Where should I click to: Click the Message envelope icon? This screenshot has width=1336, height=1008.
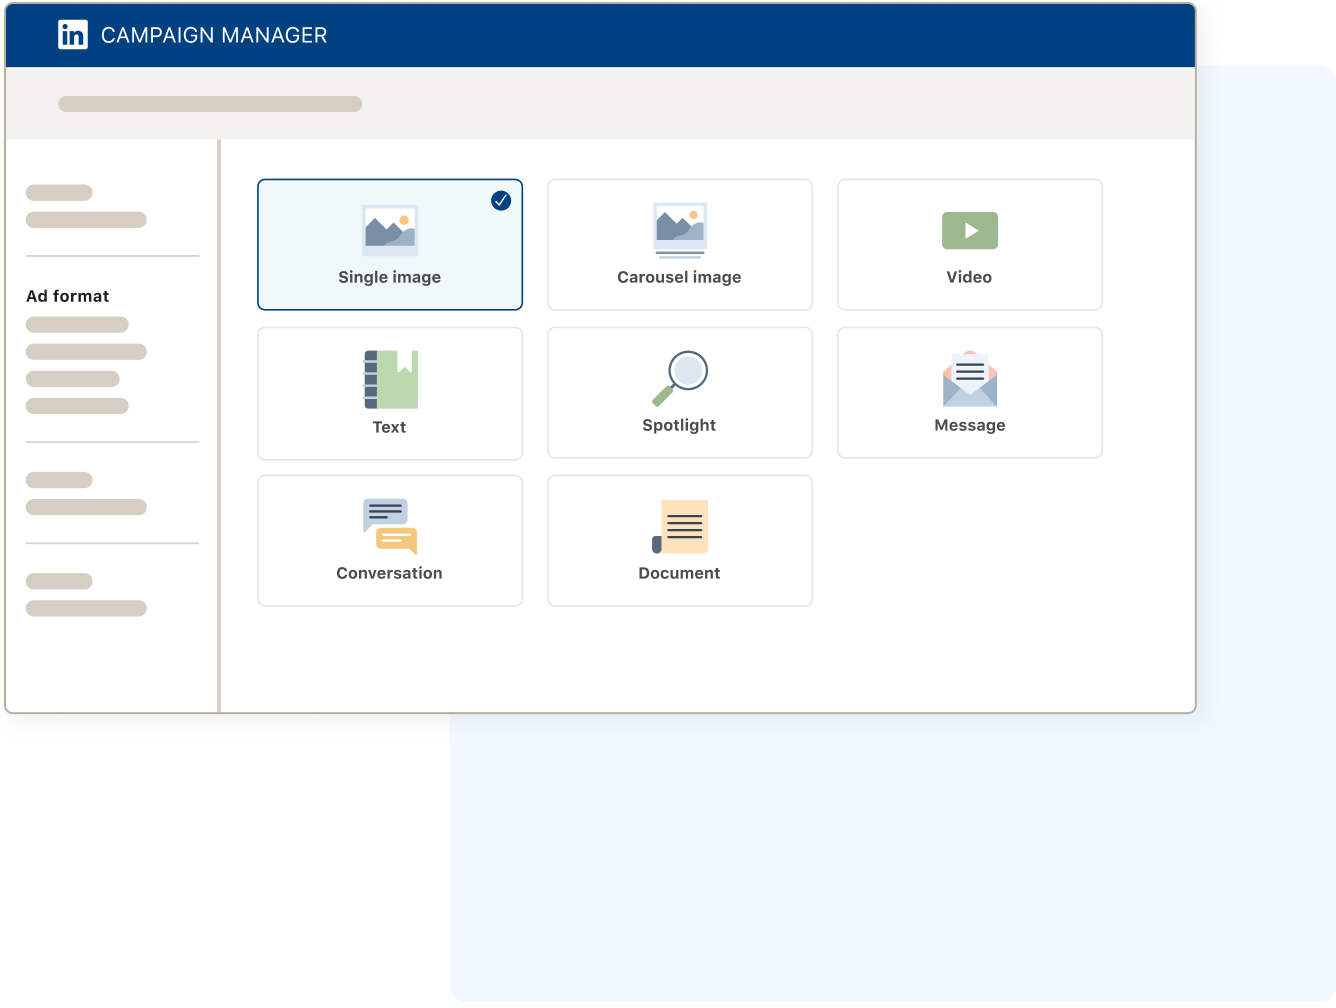969,379
